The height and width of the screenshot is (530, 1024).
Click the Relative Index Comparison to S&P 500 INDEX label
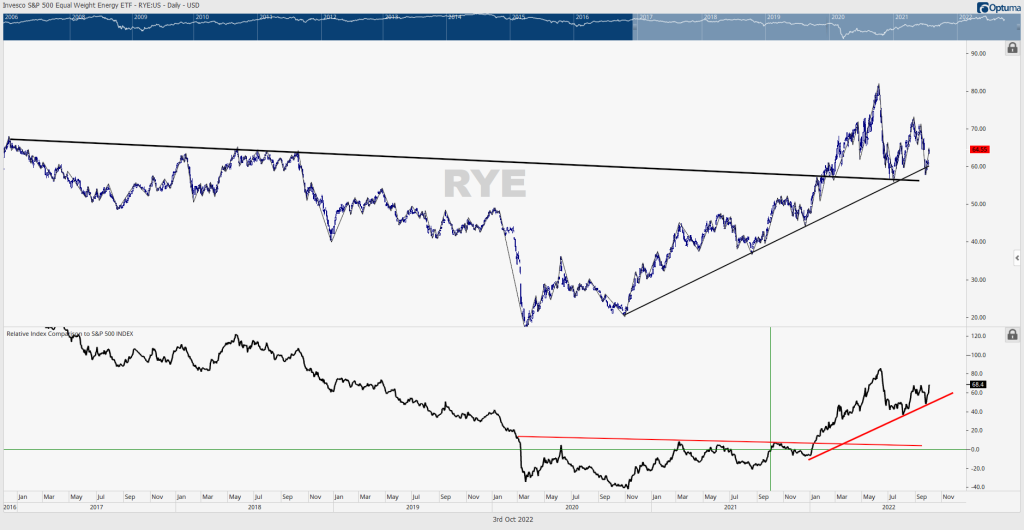point(70,334)
